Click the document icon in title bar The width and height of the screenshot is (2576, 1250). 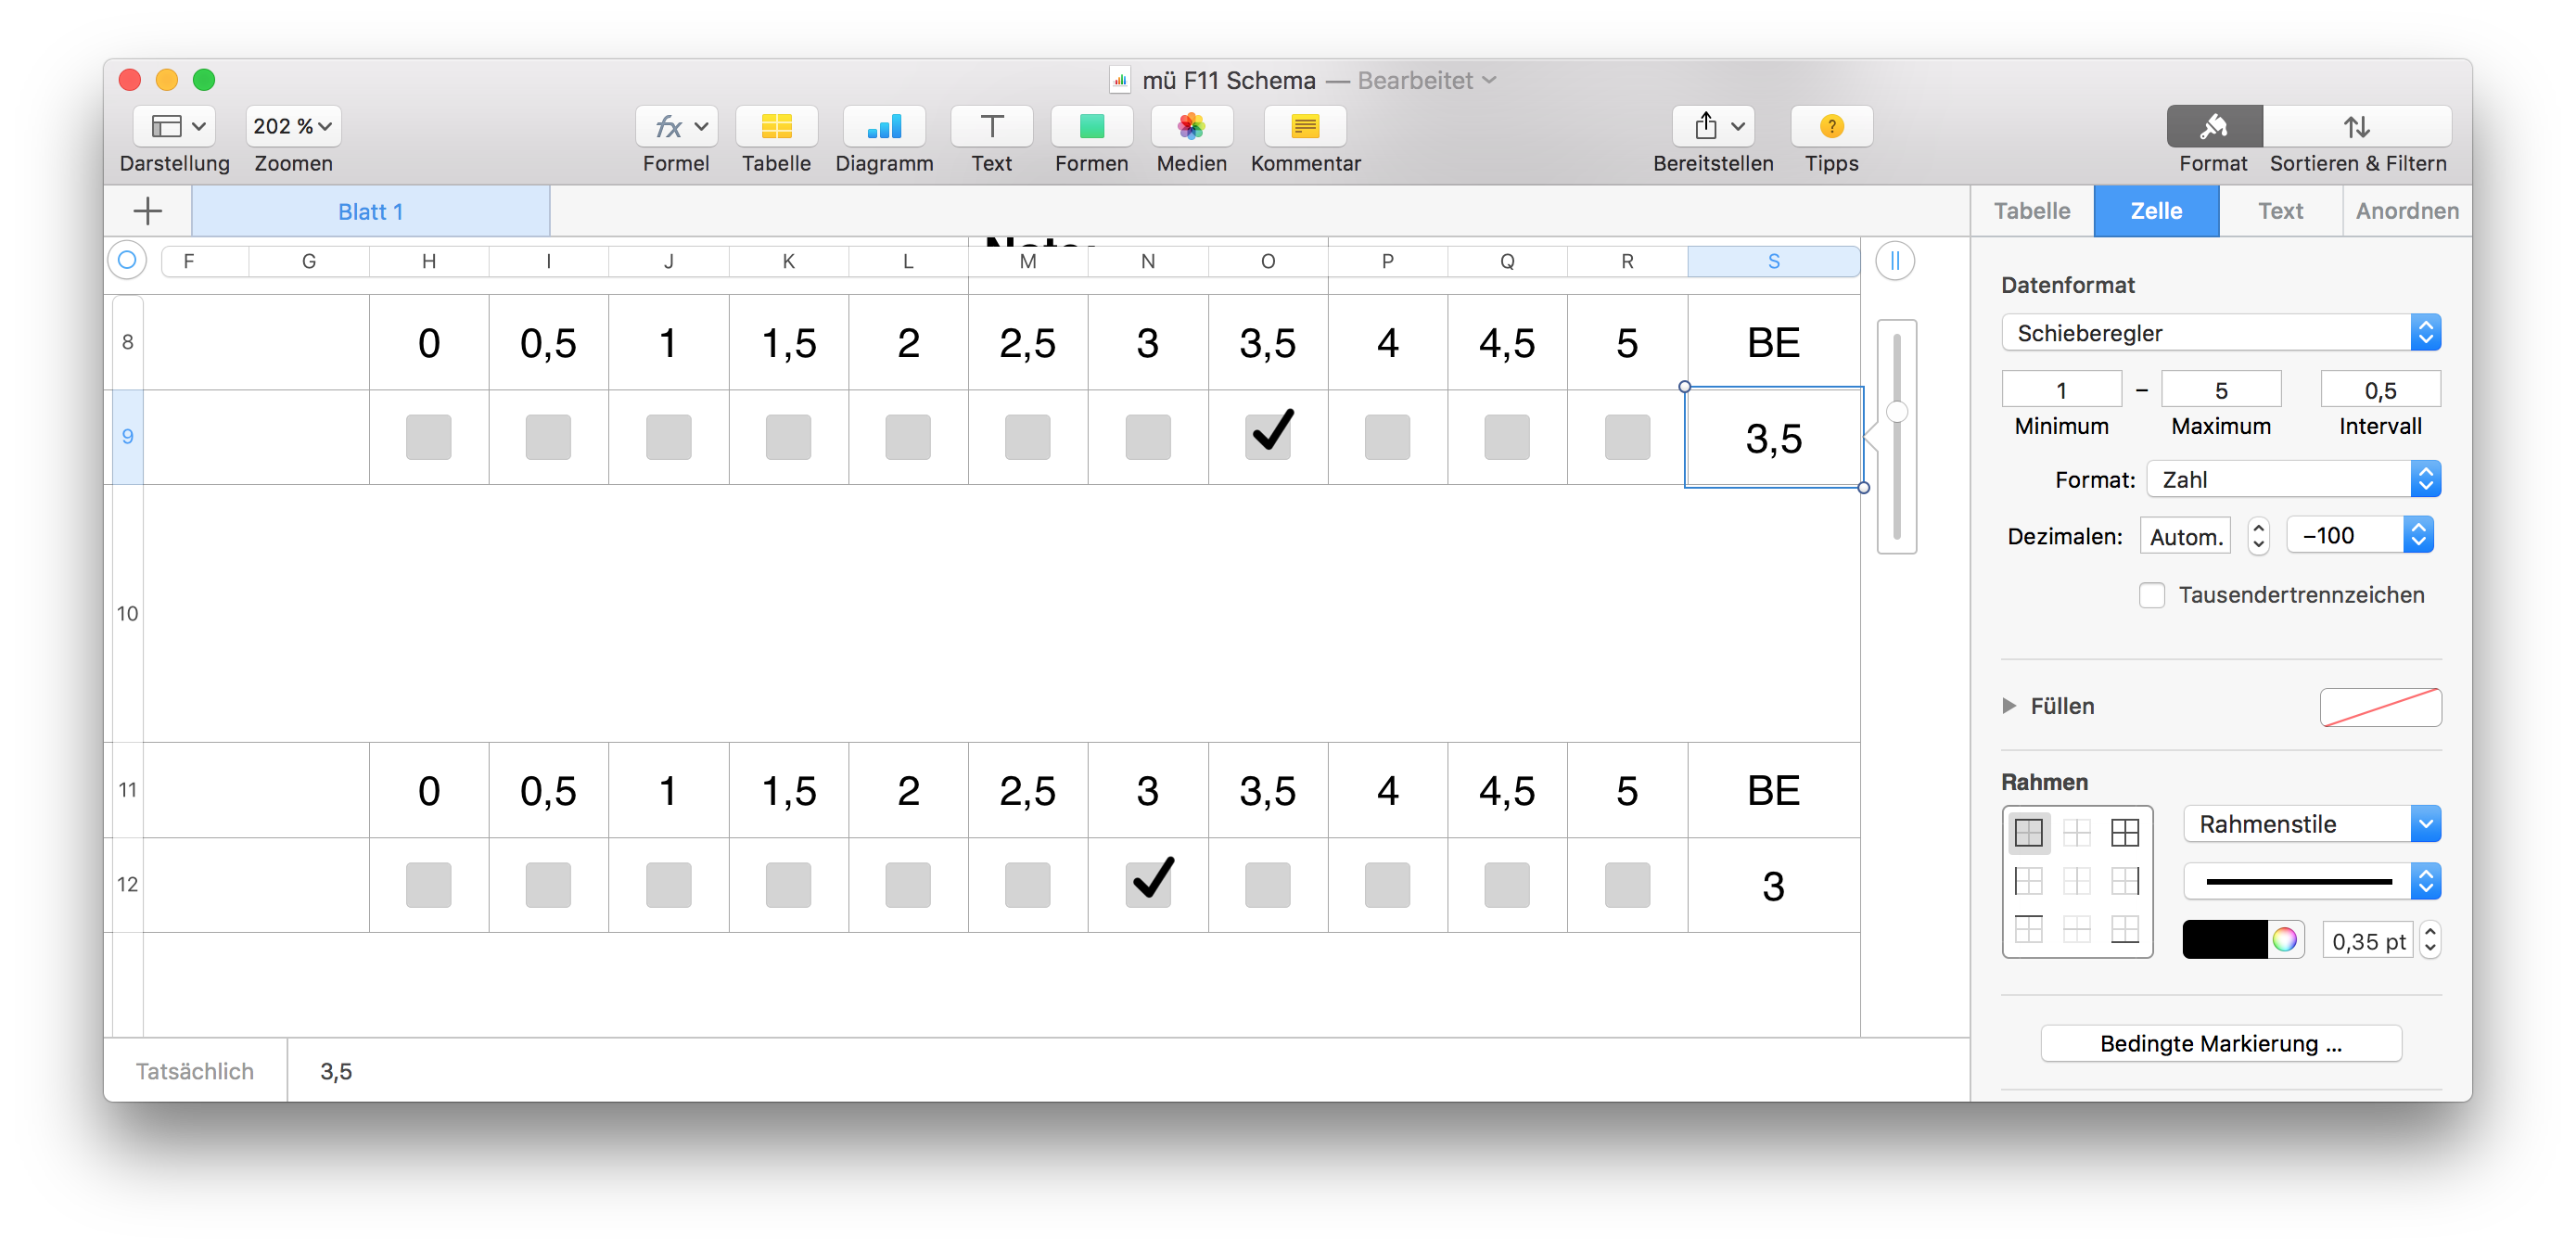(x=1119, y=80)
